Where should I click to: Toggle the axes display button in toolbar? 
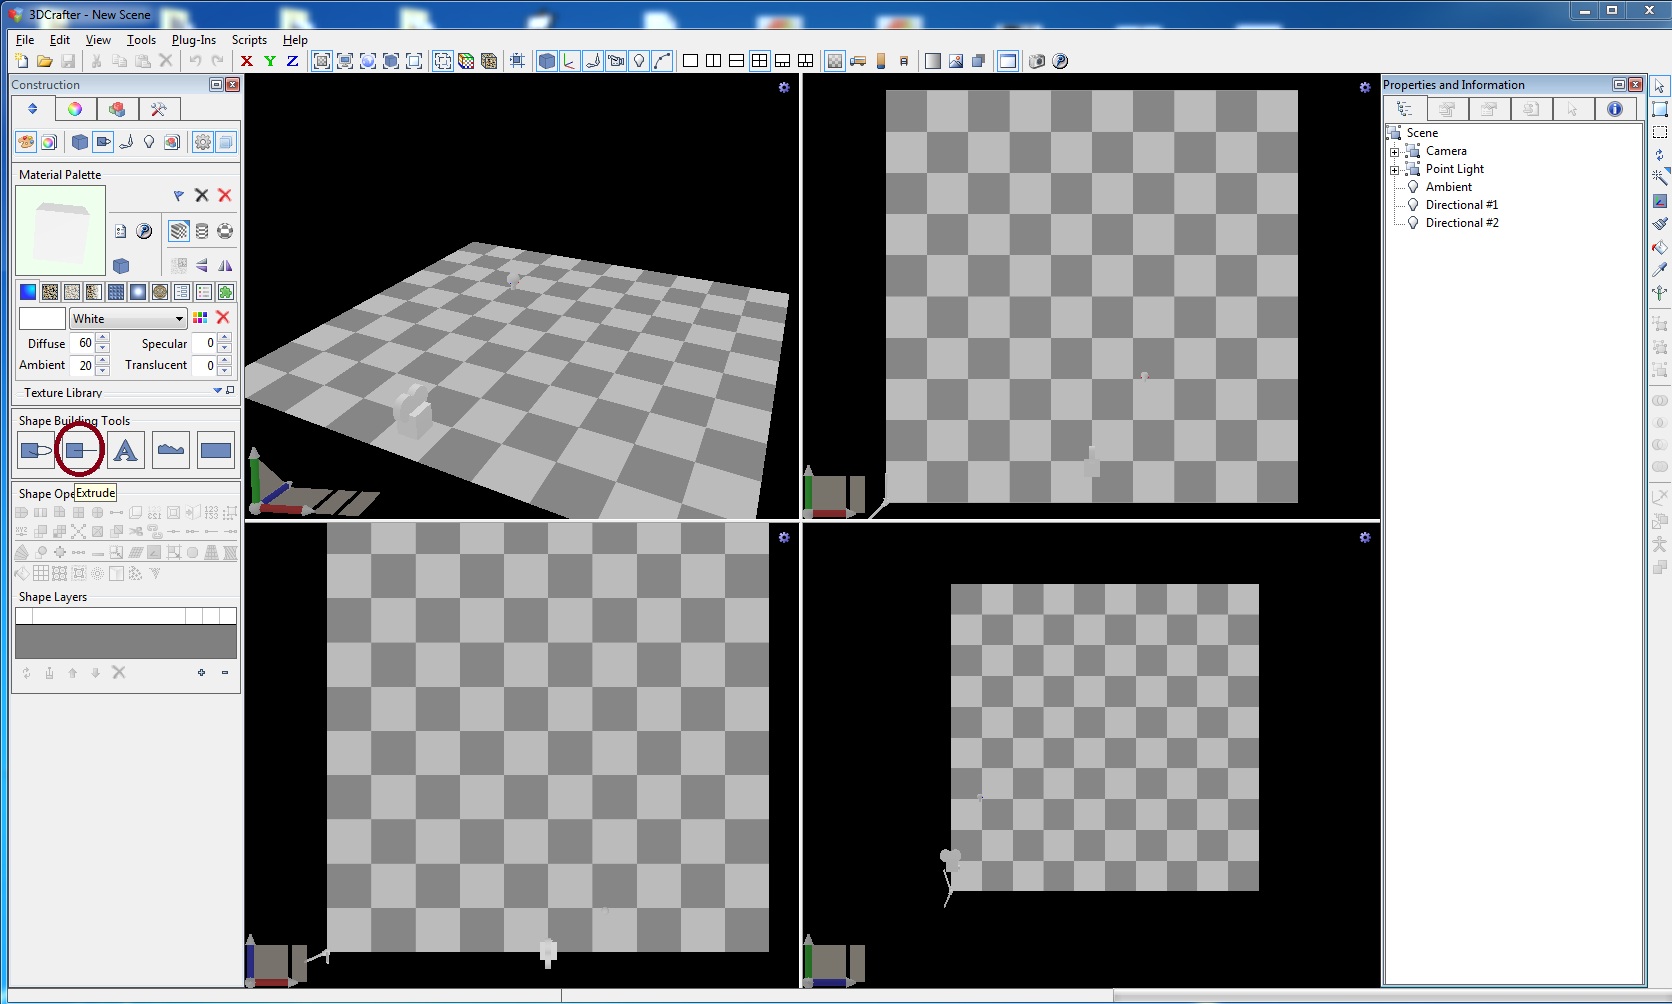pos(570,61)
